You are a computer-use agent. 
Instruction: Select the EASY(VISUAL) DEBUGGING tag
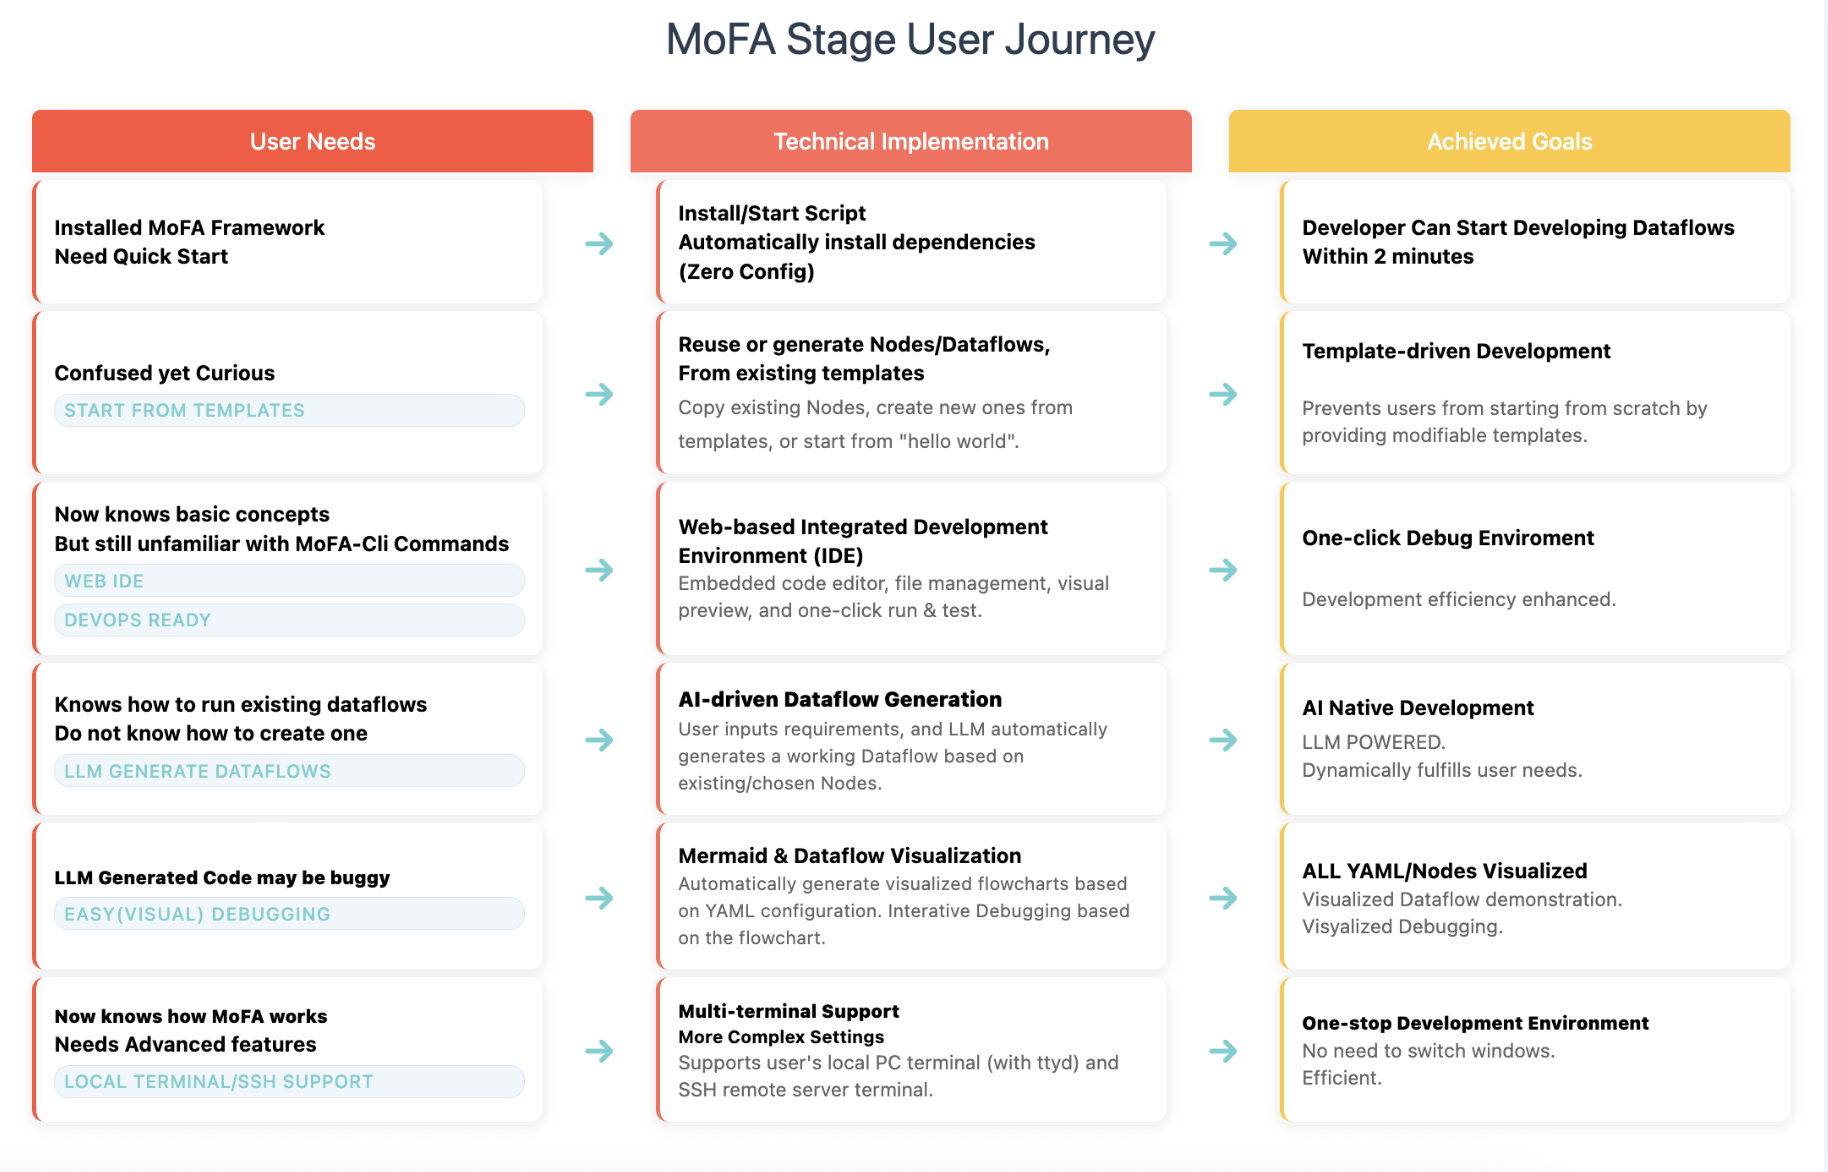289,914
